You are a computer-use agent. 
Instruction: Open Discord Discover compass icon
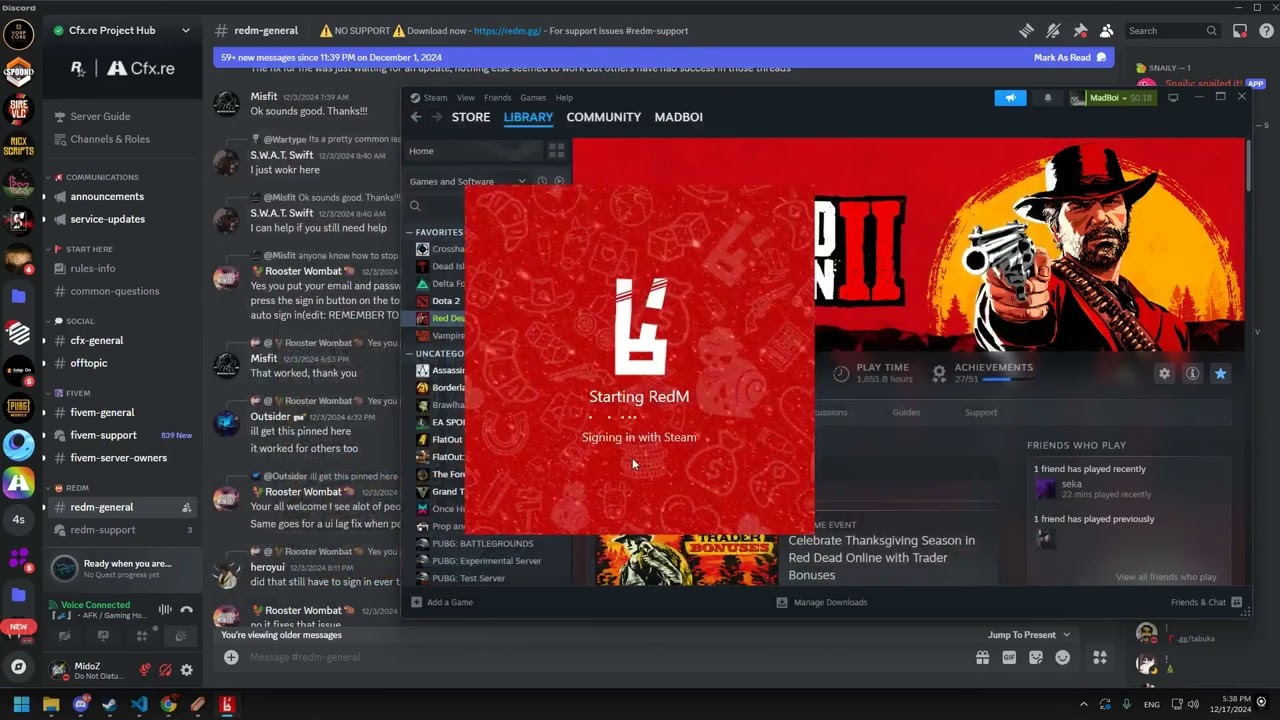point(18,666)
